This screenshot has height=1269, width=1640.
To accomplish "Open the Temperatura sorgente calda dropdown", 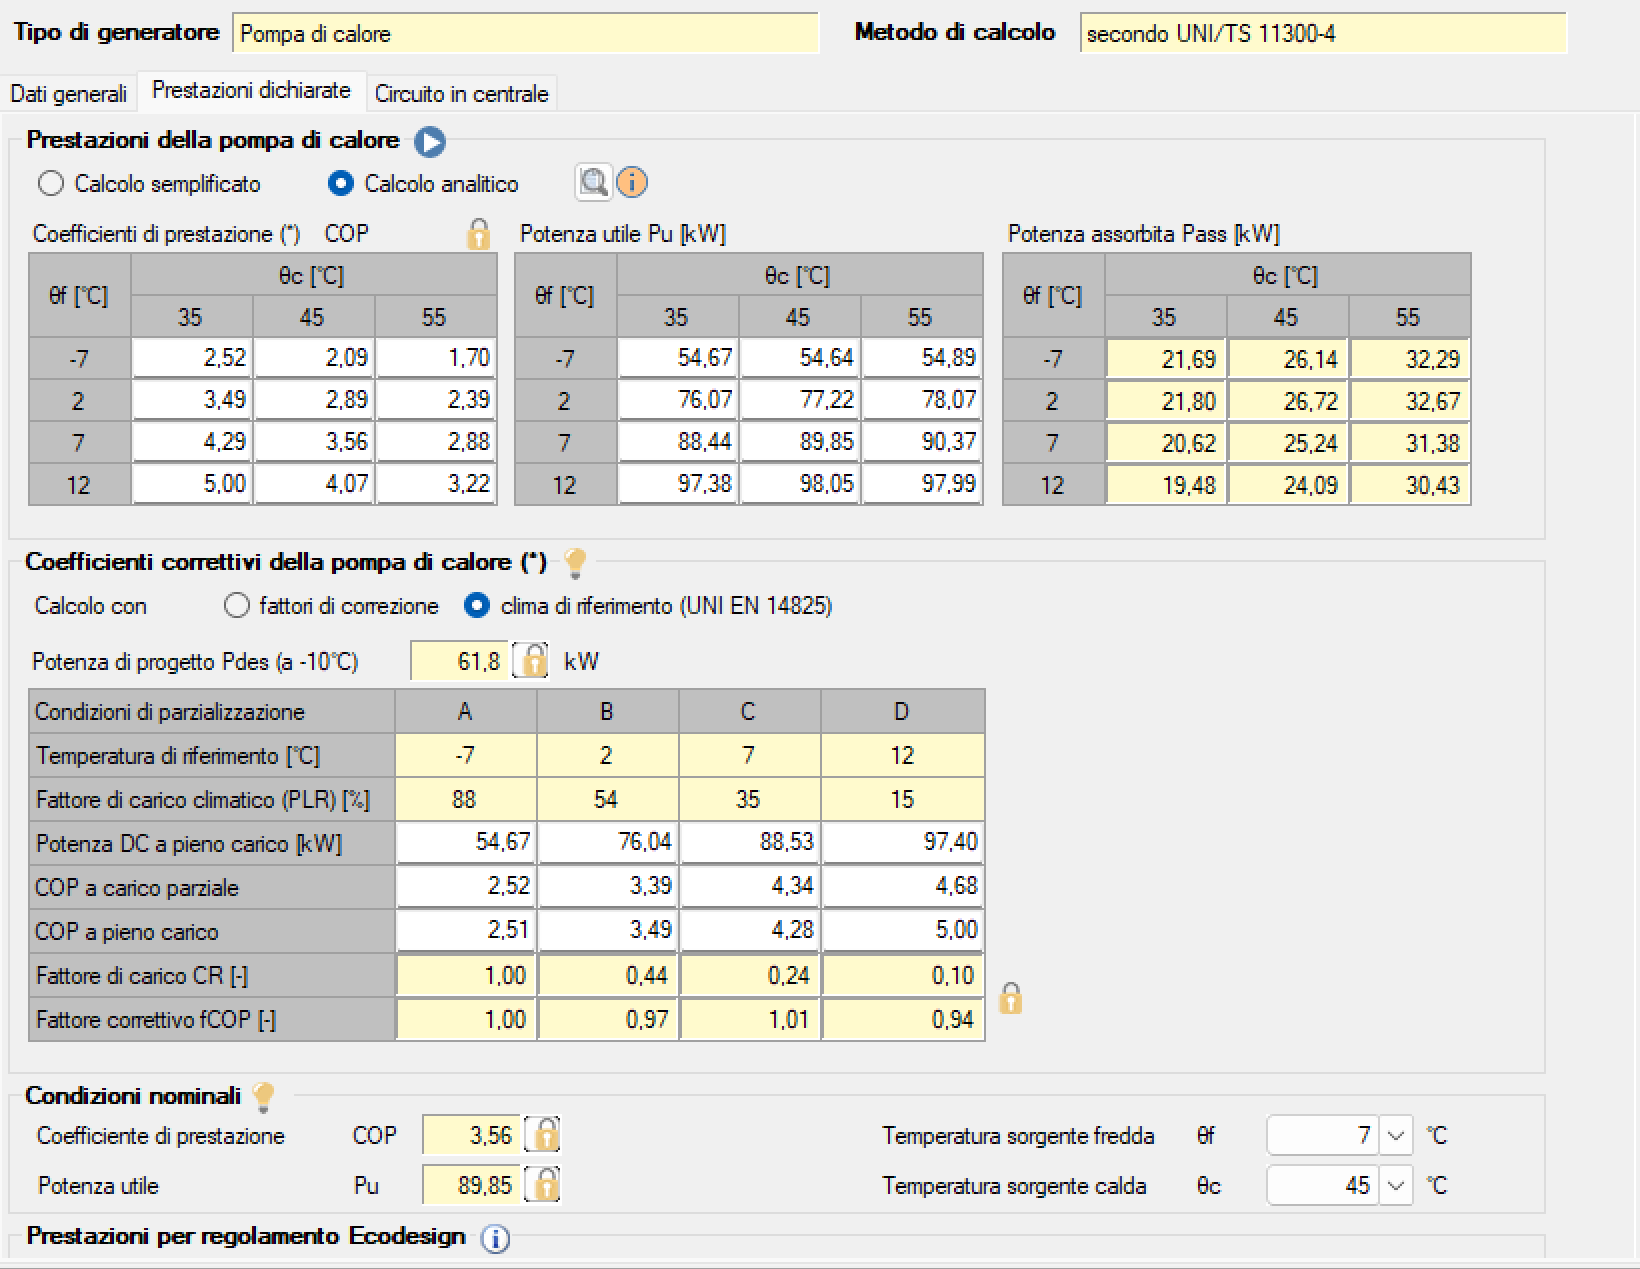I will 1396,1186.
